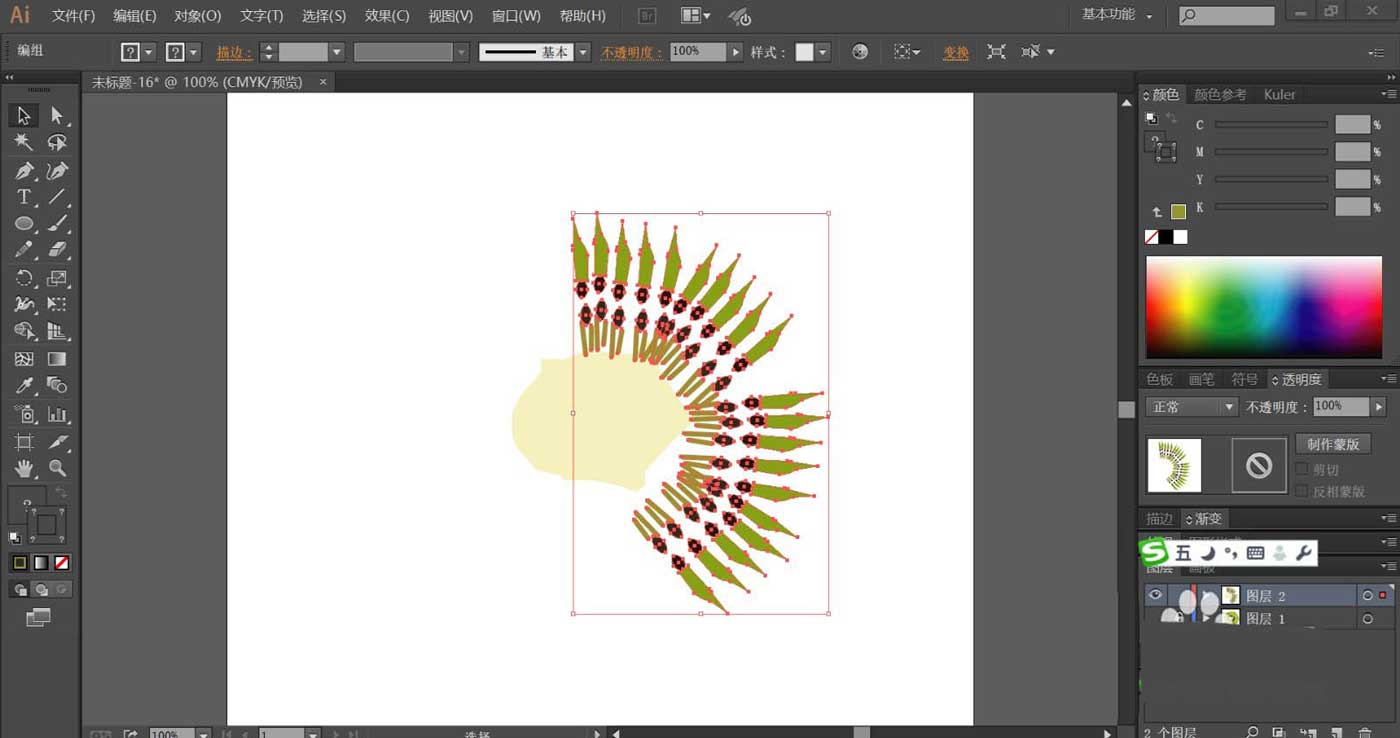Screen dimensions: 1400x738
Task: Expand the 基本 brush definition dropdown
Action: coord(582,52)
